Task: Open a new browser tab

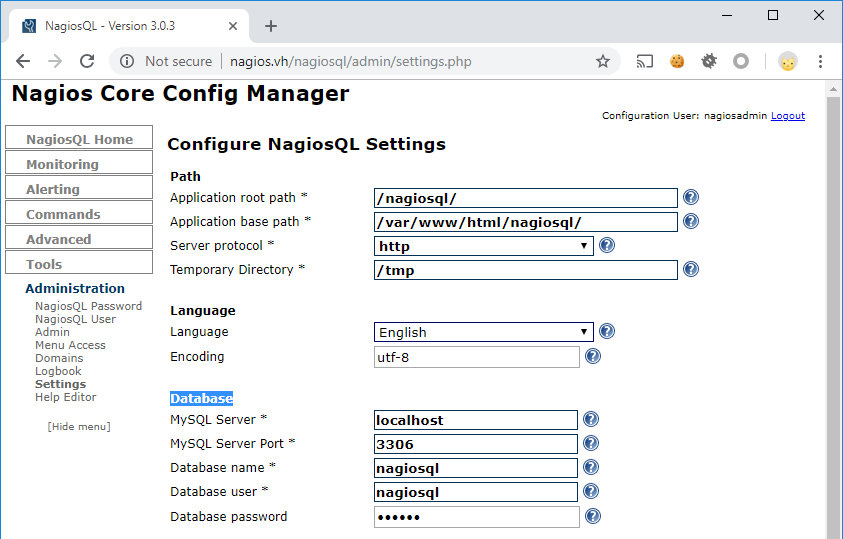Action: tap(271, 26)
